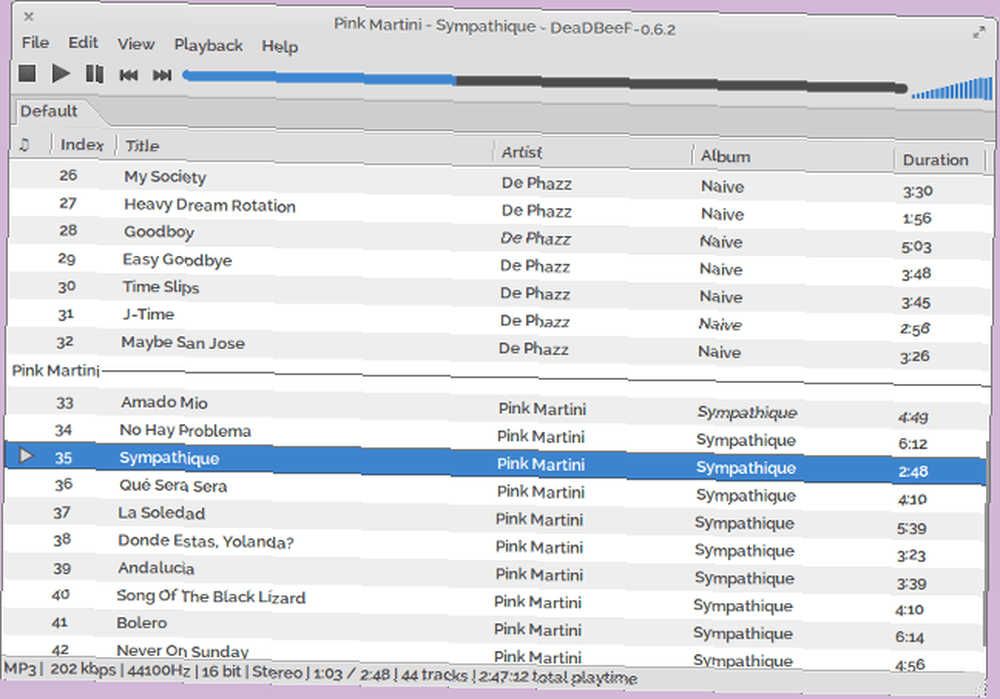Click De Phazz artist in Goodboy row
This screenshot has height=699, width=1000.
535,239
